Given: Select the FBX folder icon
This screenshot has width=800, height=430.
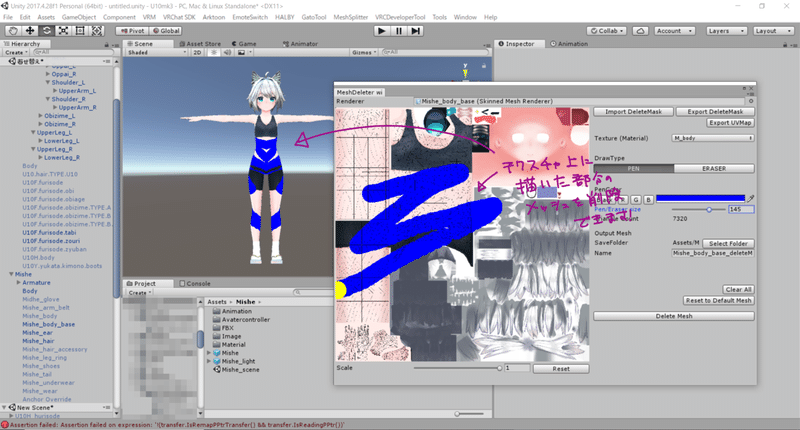Looking at the screenshot, I should pos(216,328).
